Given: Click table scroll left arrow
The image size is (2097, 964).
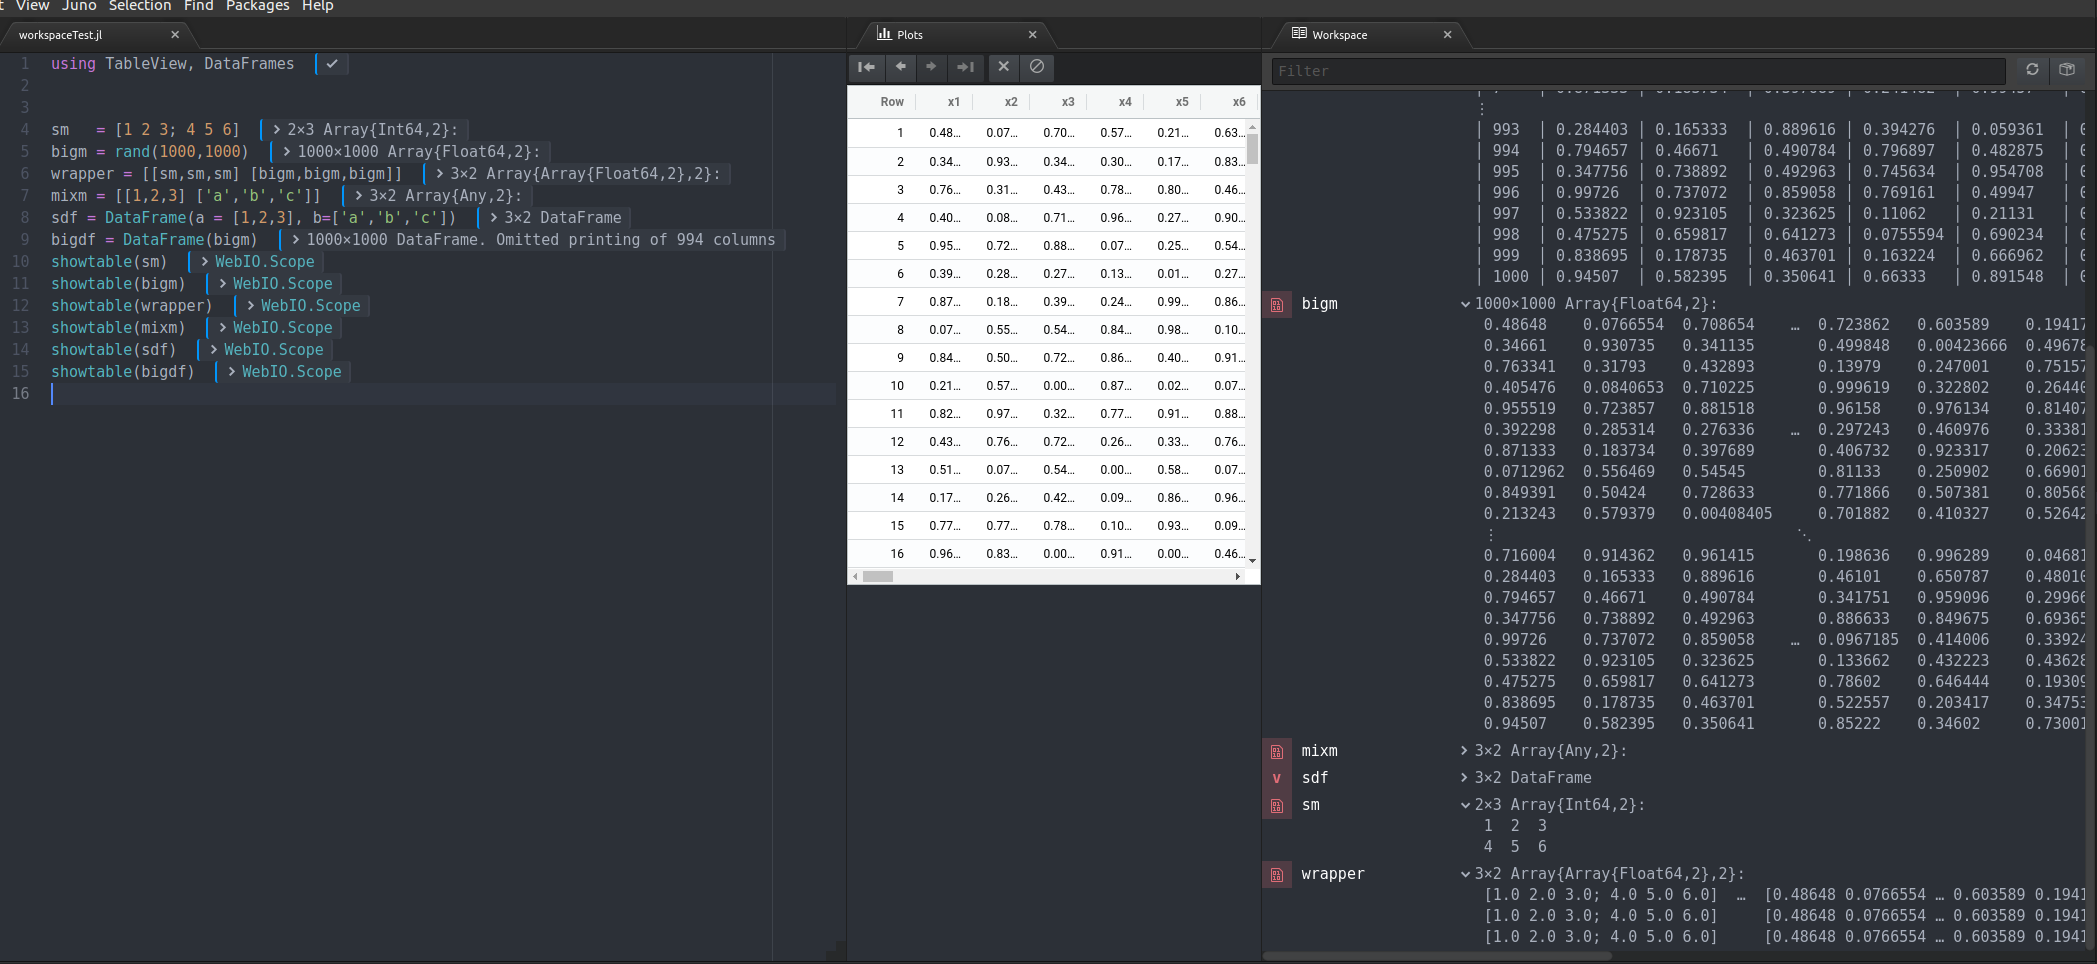Looking at the screenshot, I should [x=854, y=576].
